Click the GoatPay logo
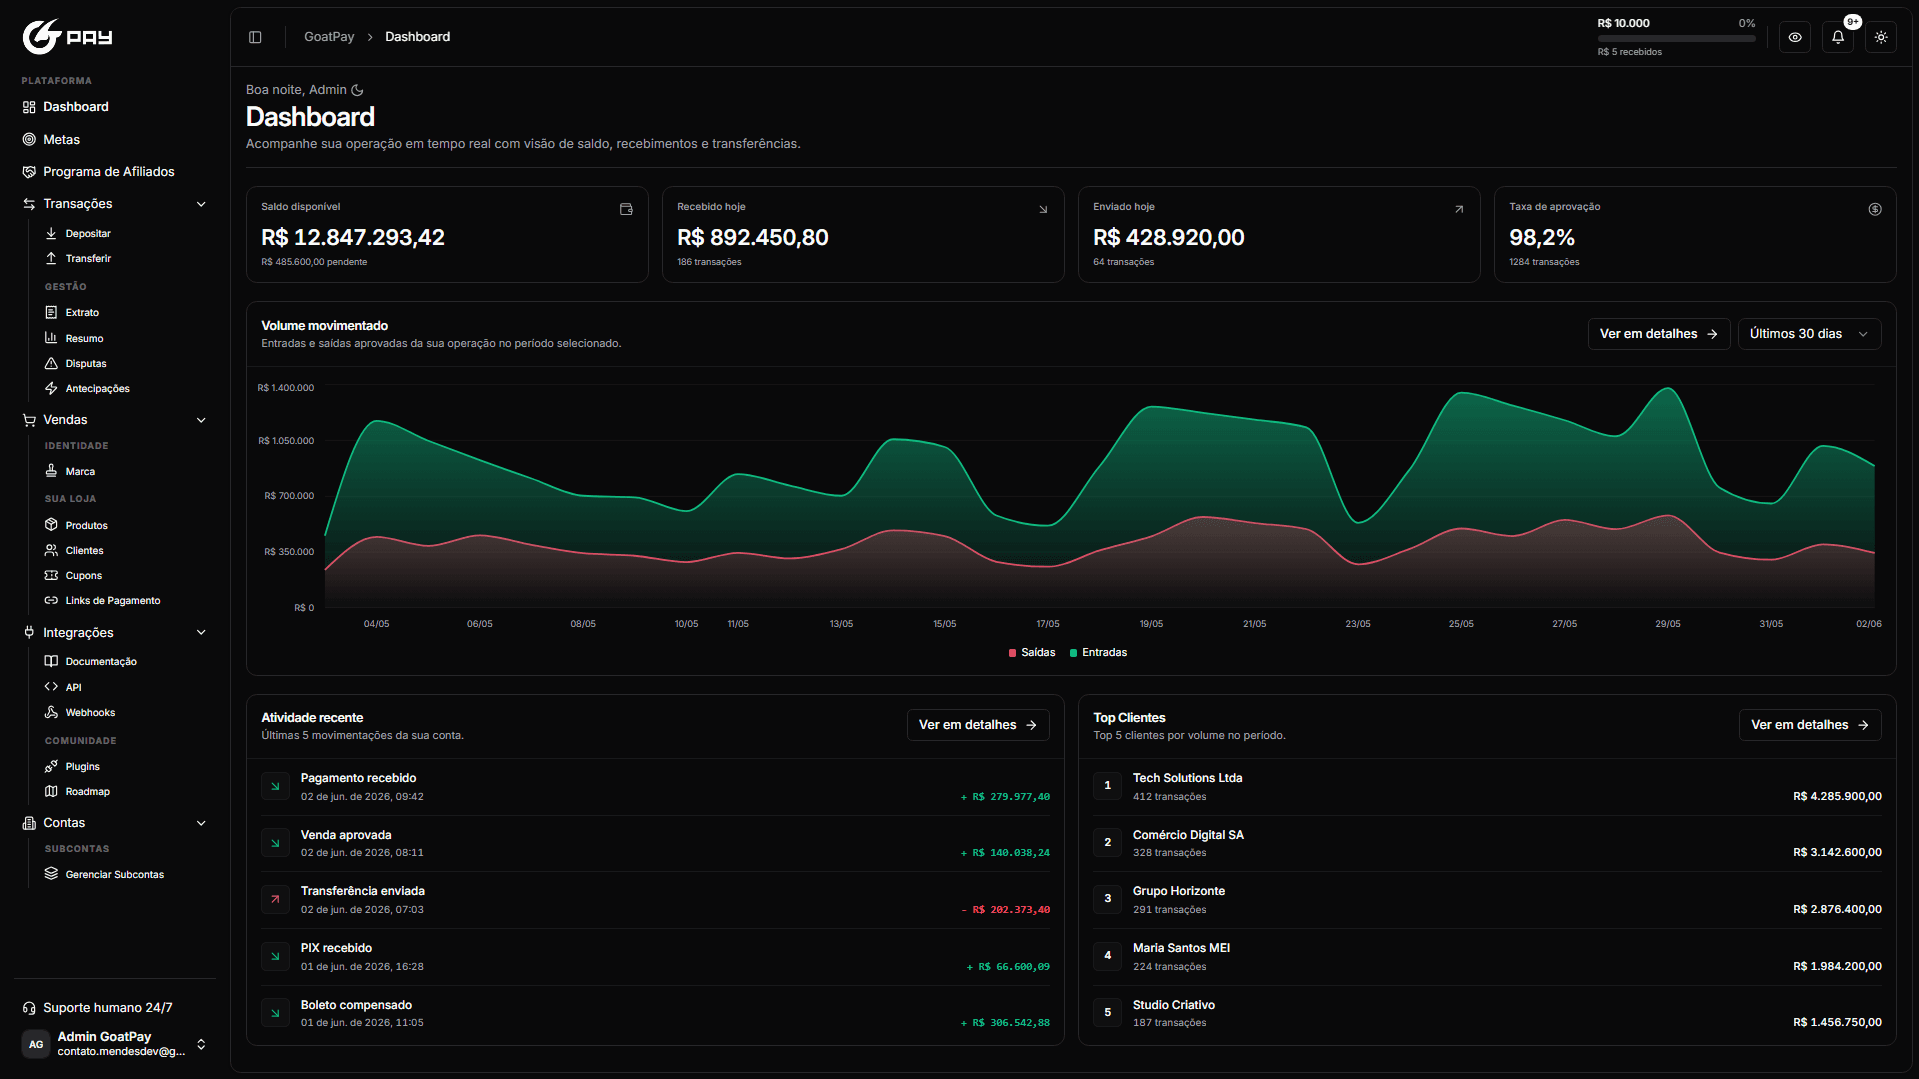This screenshot has width=1919, height=1079. coord(67,37)
